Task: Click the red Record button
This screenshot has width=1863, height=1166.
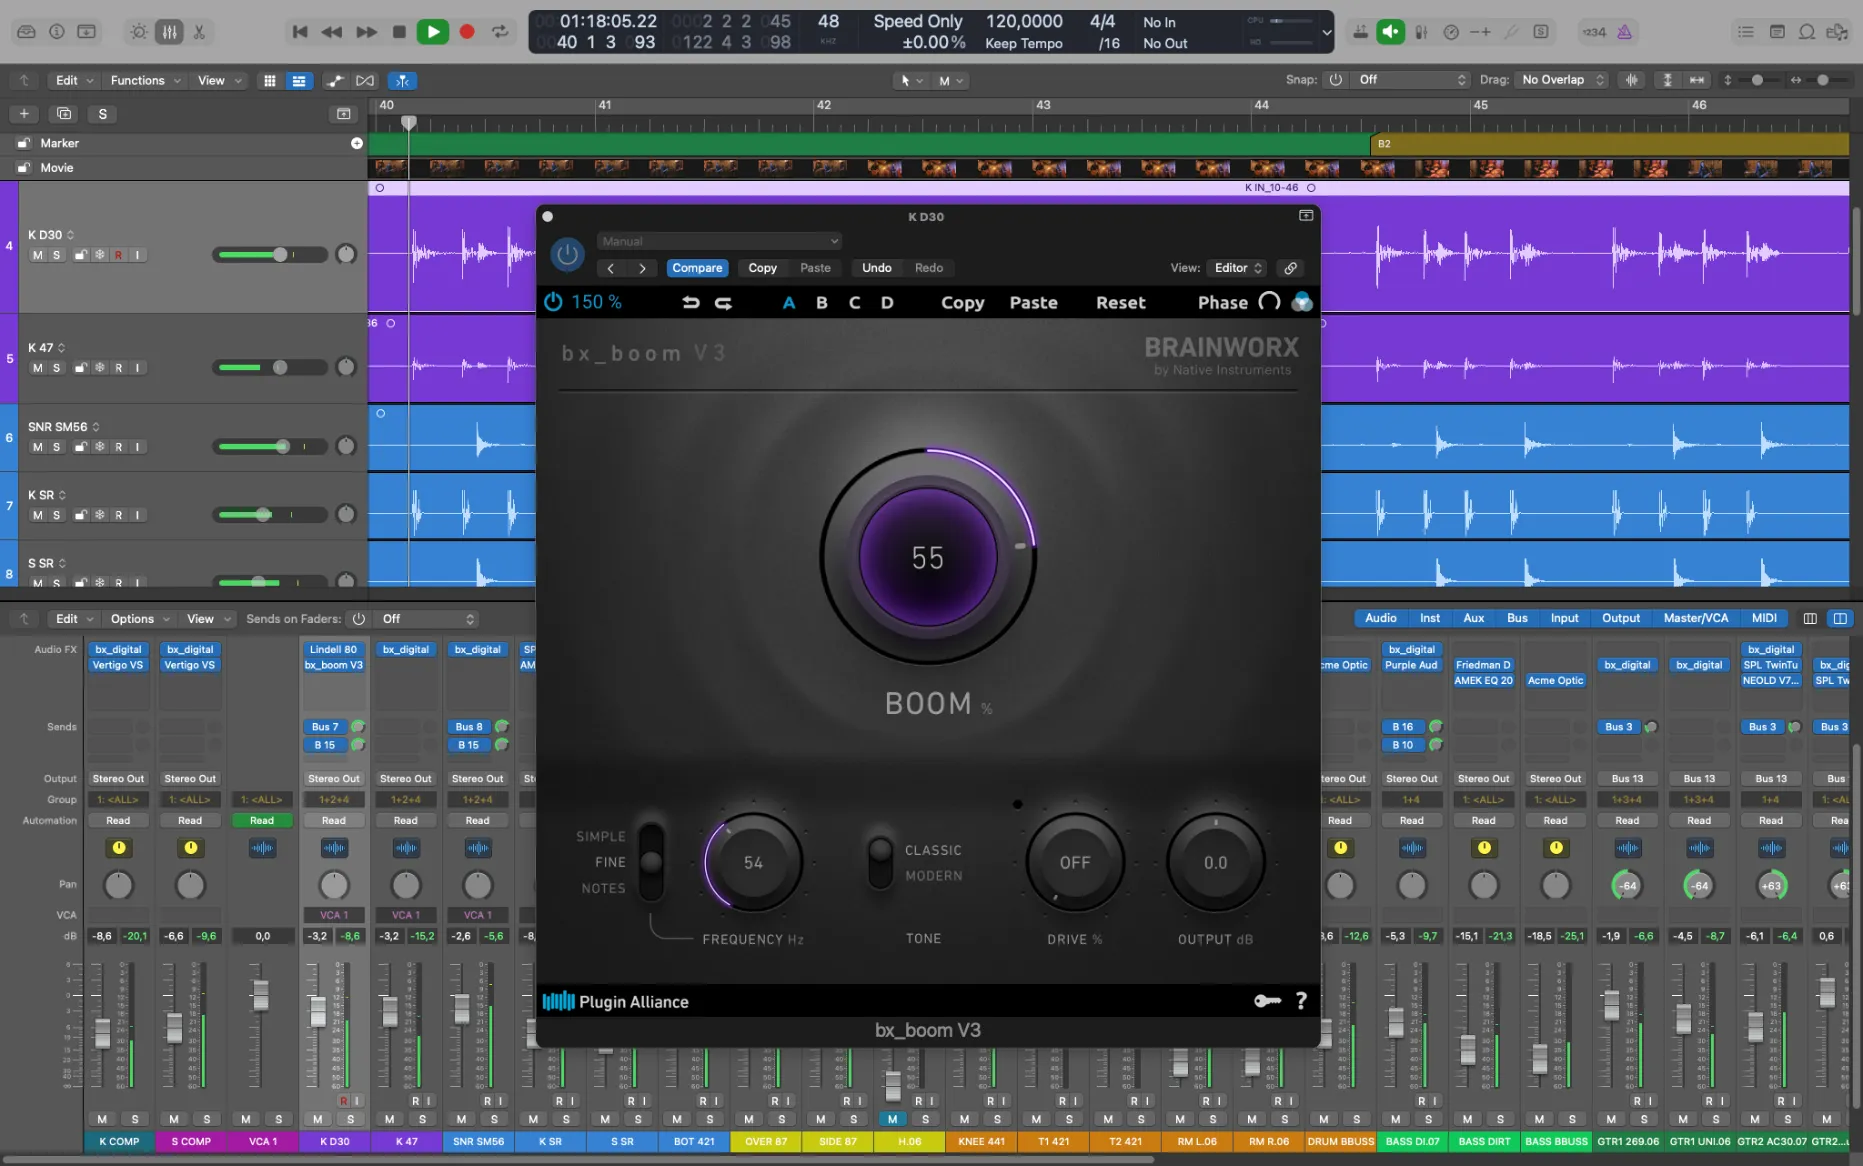Action: click(466, 32)
